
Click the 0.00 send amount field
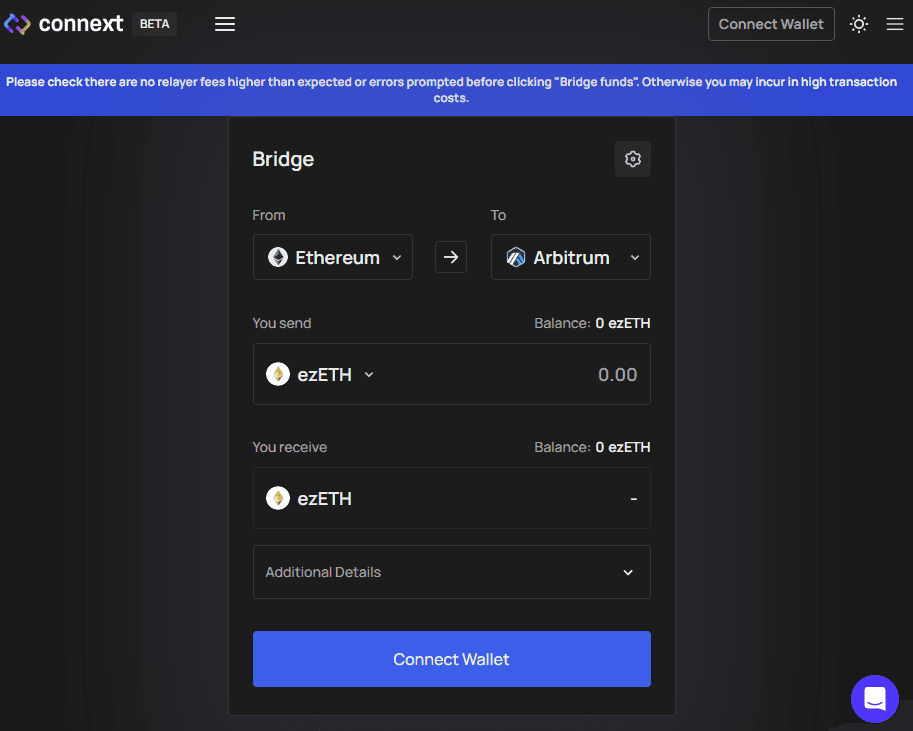(560, 375)
